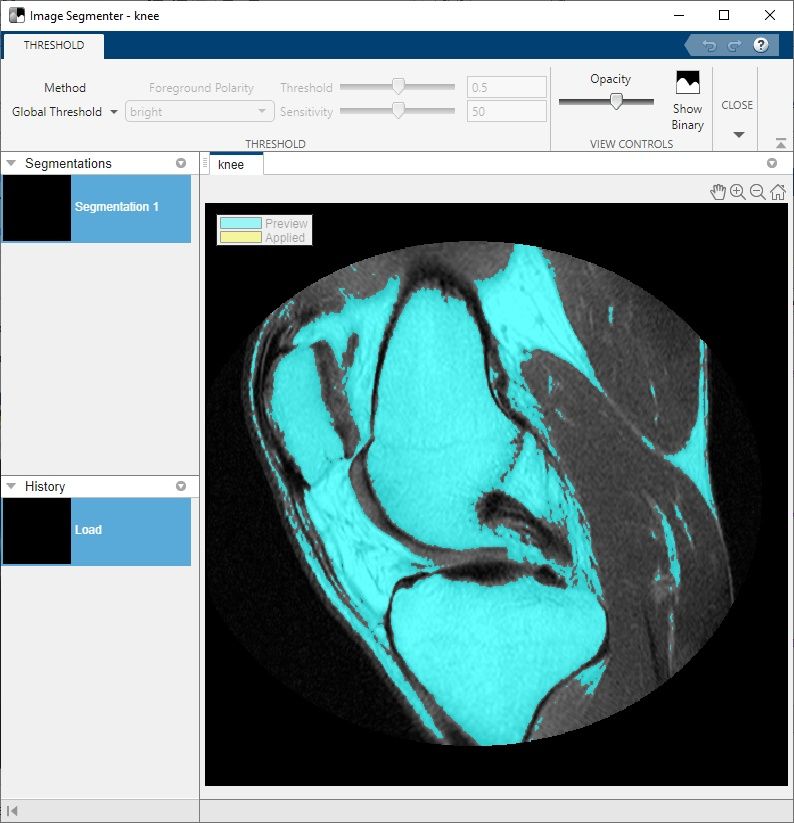Collapse the Segmentations panel triangle
The image size is (794, 823).
(x=11, y=163)
